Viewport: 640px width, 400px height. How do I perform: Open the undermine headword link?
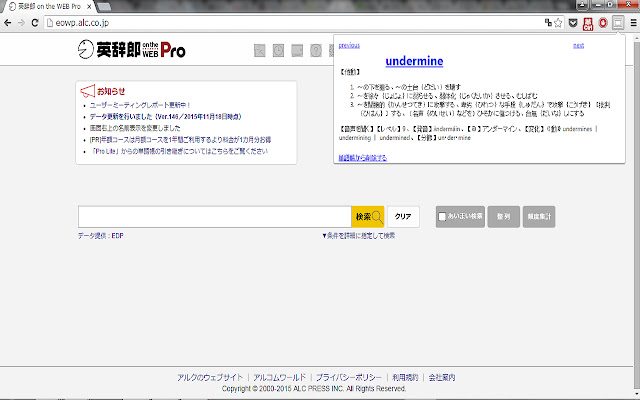click(x=414, y=61)
